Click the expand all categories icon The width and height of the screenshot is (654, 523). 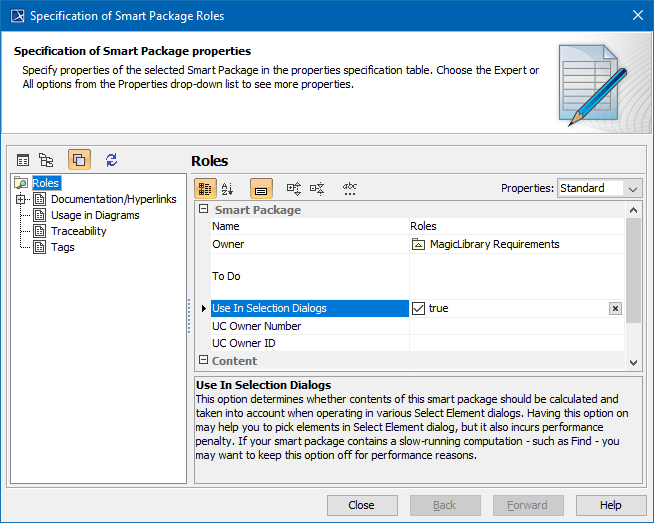click(294, 188)
